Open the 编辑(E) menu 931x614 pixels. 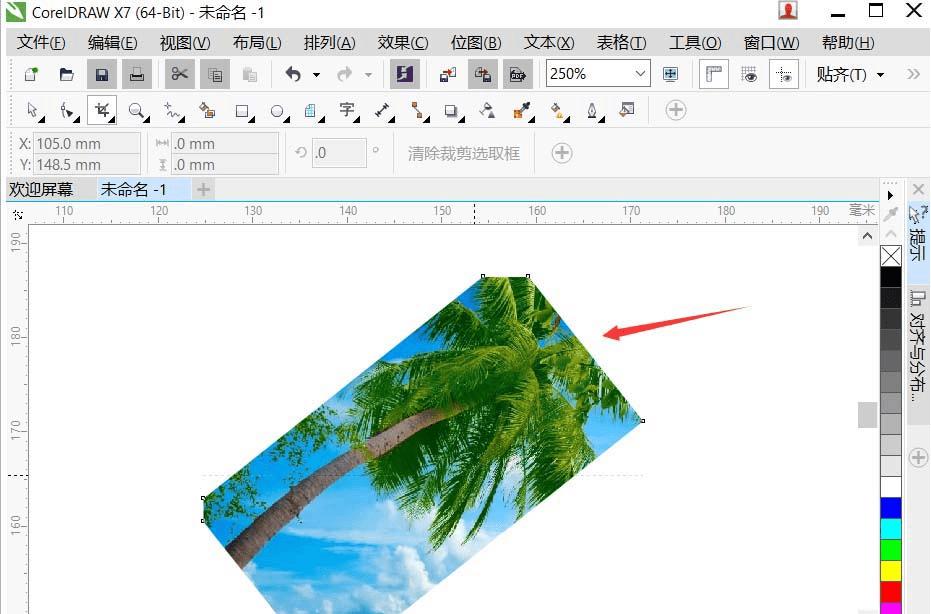(112, 43)
